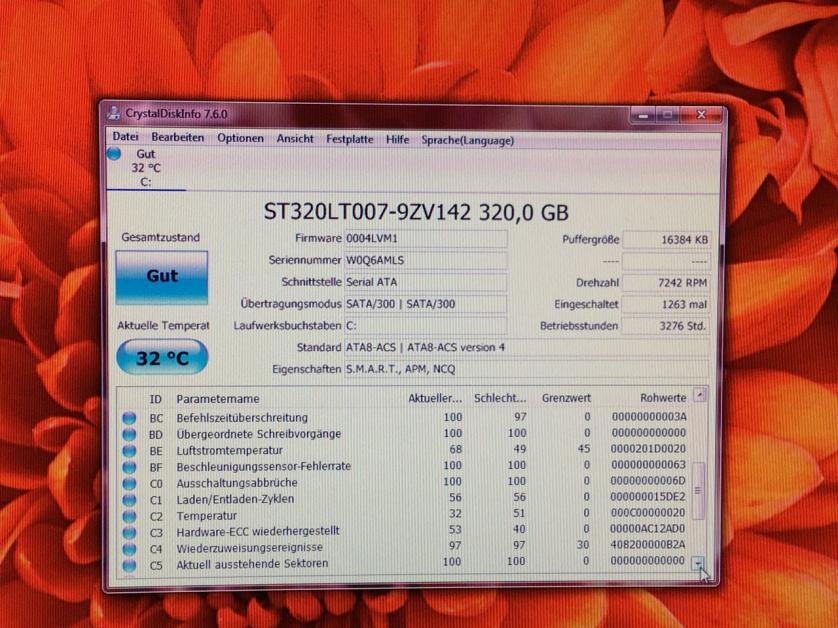
Task: Select the Aktuell ausstehende Sektoren text
Action: click(x=252, y=564)
